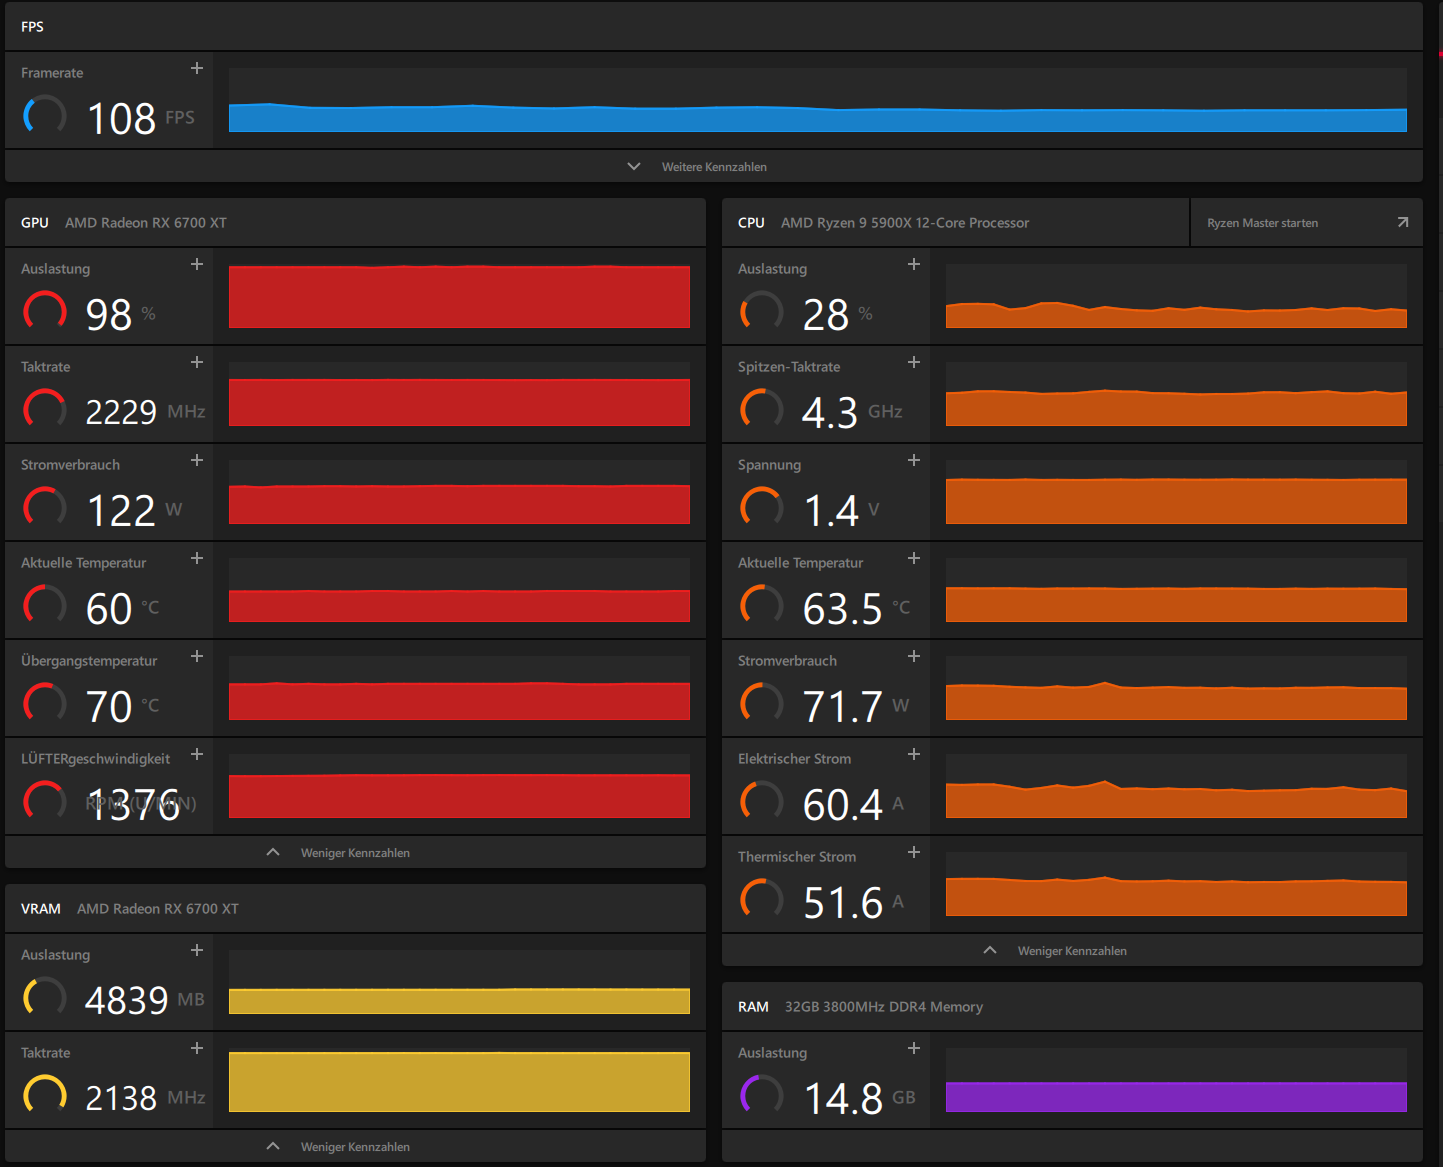The width and height of the screenshot is (1443, 1167).
Task: Click the orange CPU Auslastung graph
Action: (1176, 296)
